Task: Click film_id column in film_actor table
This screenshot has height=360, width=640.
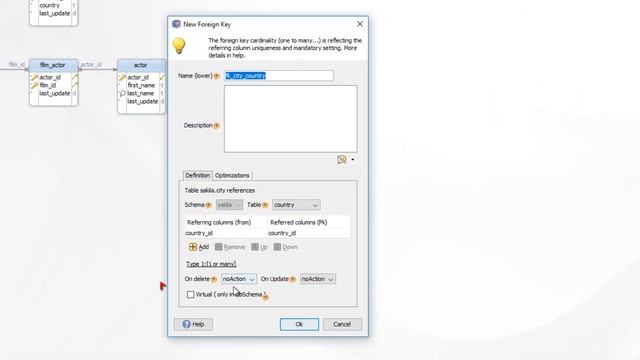Action: click(x=48, y=85)
